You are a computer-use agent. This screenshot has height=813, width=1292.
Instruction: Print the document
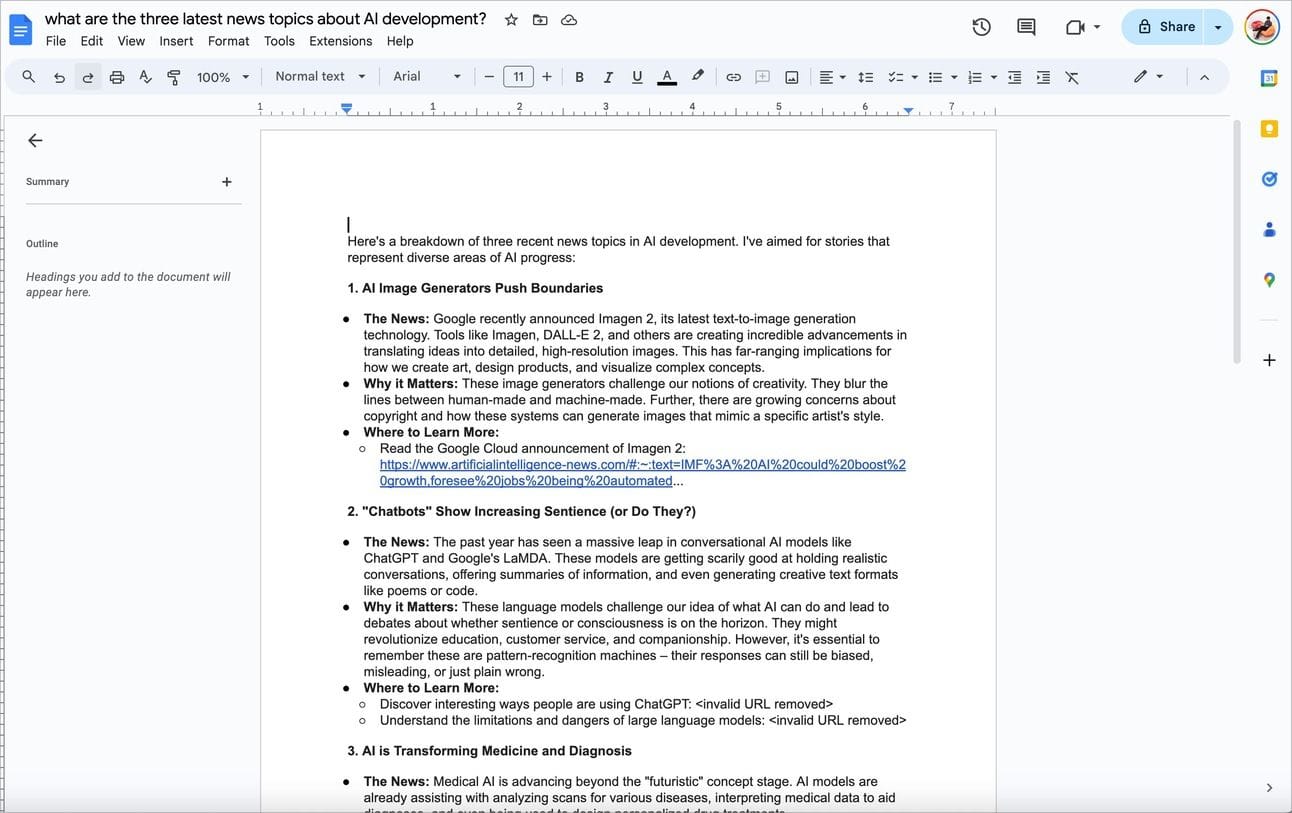[x=117, y=77]
